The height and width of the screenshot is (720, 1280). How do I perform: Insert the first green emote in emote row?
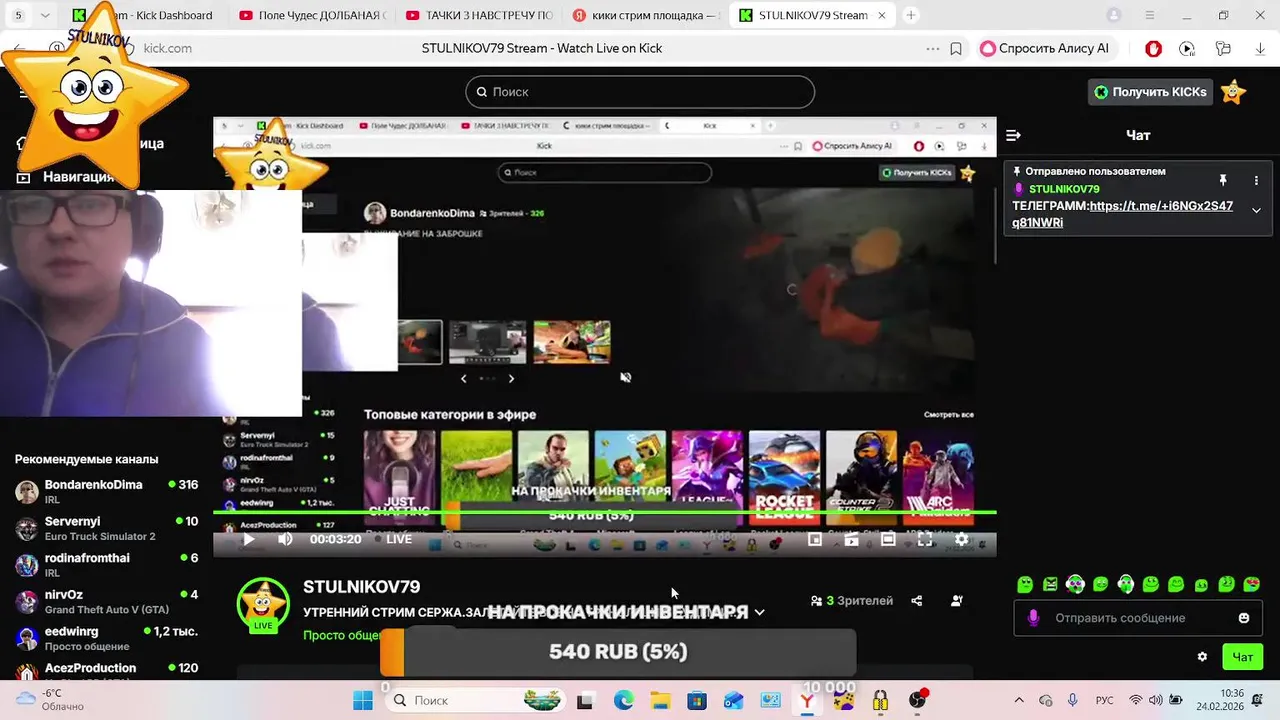(x=1025, y=585)
